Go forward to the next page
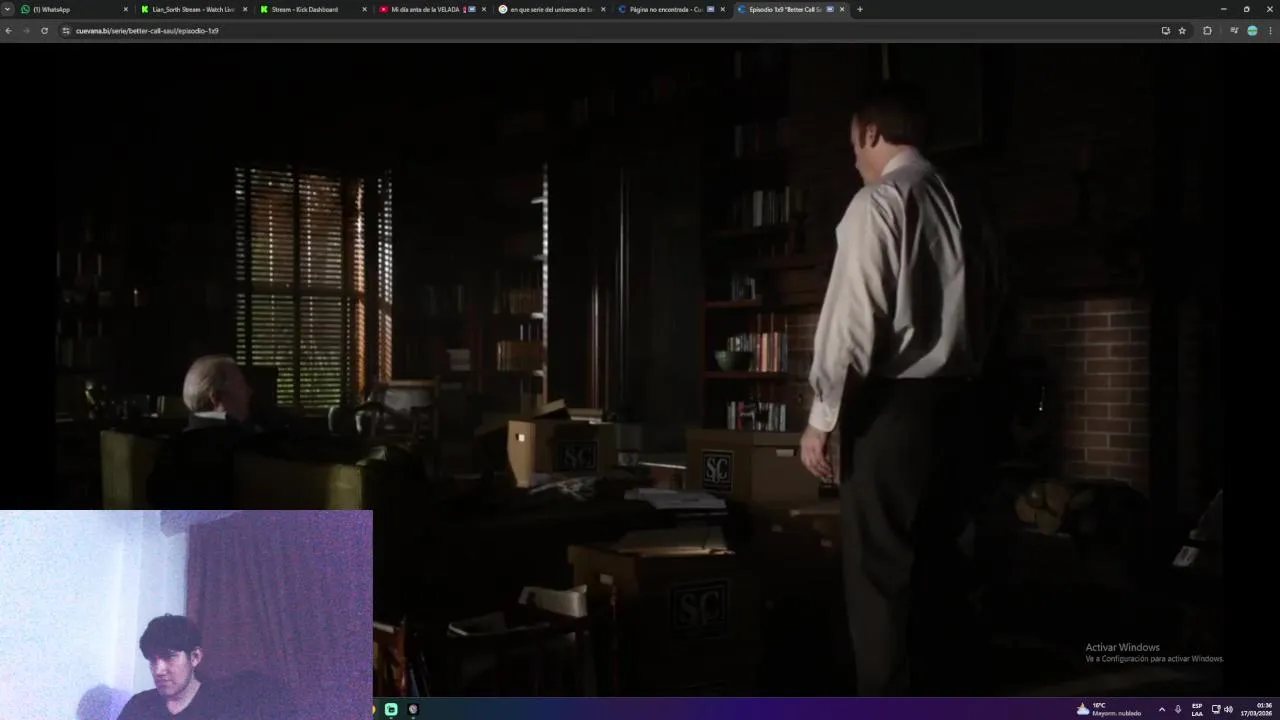 coord(26,31)
